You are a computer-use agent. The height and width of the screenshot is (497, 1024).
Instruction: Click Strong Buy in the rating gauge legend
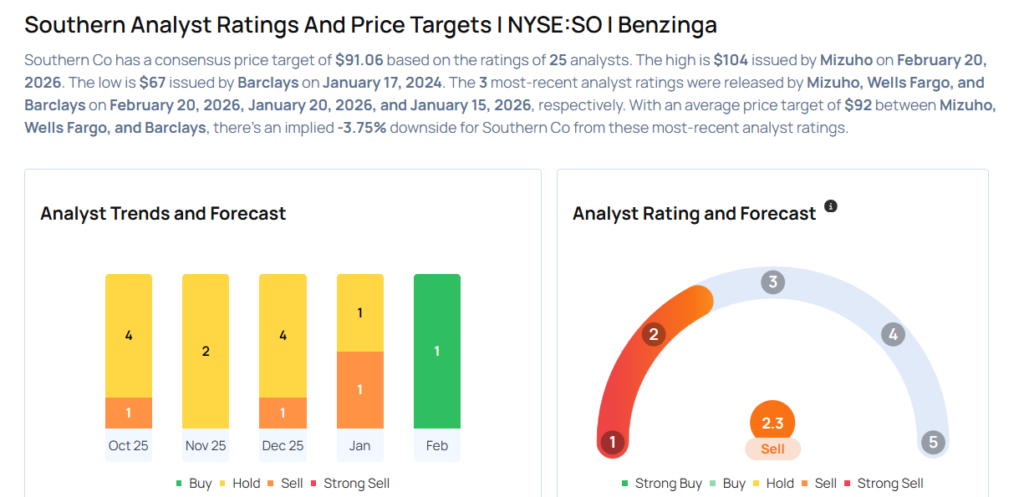click(x=661, y=483)
